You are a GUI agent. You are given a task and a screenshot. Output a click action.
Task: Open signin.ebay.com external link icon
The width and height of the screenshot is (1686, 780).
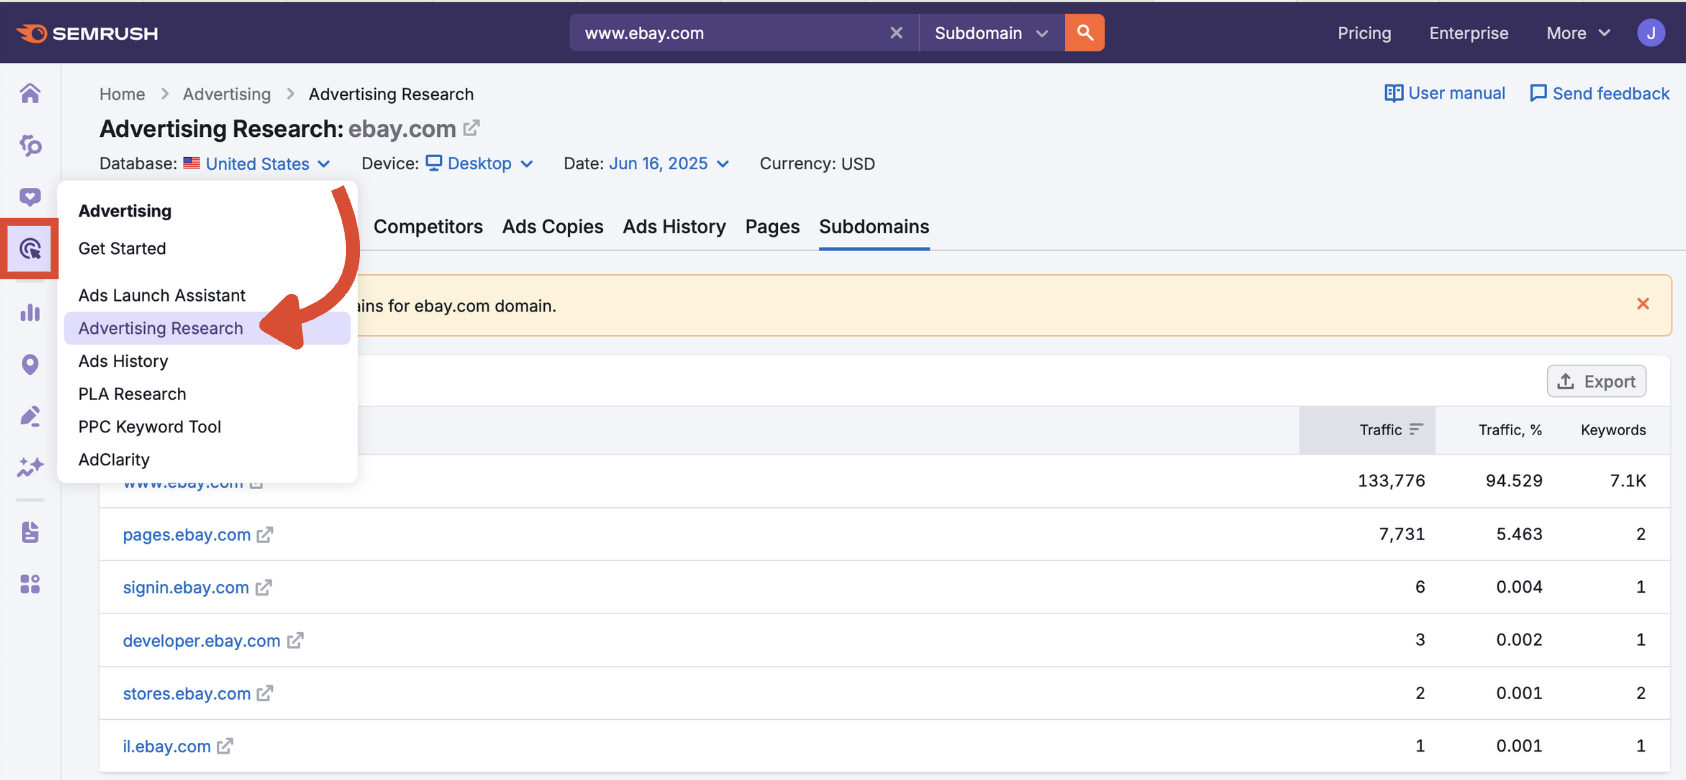(263, 588)
